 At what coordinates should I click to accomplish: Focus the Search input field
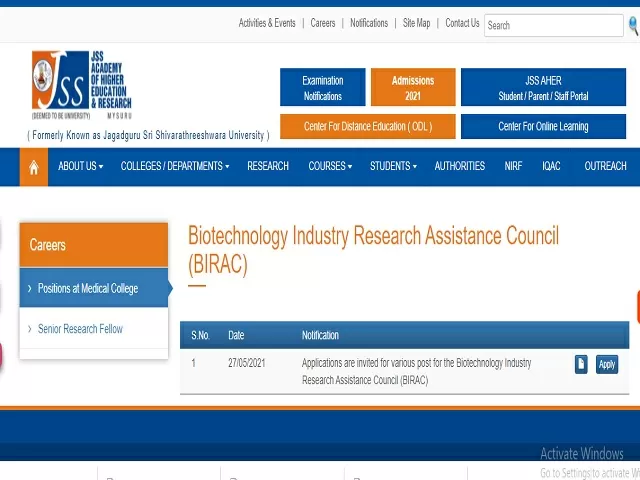tap(553, 25)
